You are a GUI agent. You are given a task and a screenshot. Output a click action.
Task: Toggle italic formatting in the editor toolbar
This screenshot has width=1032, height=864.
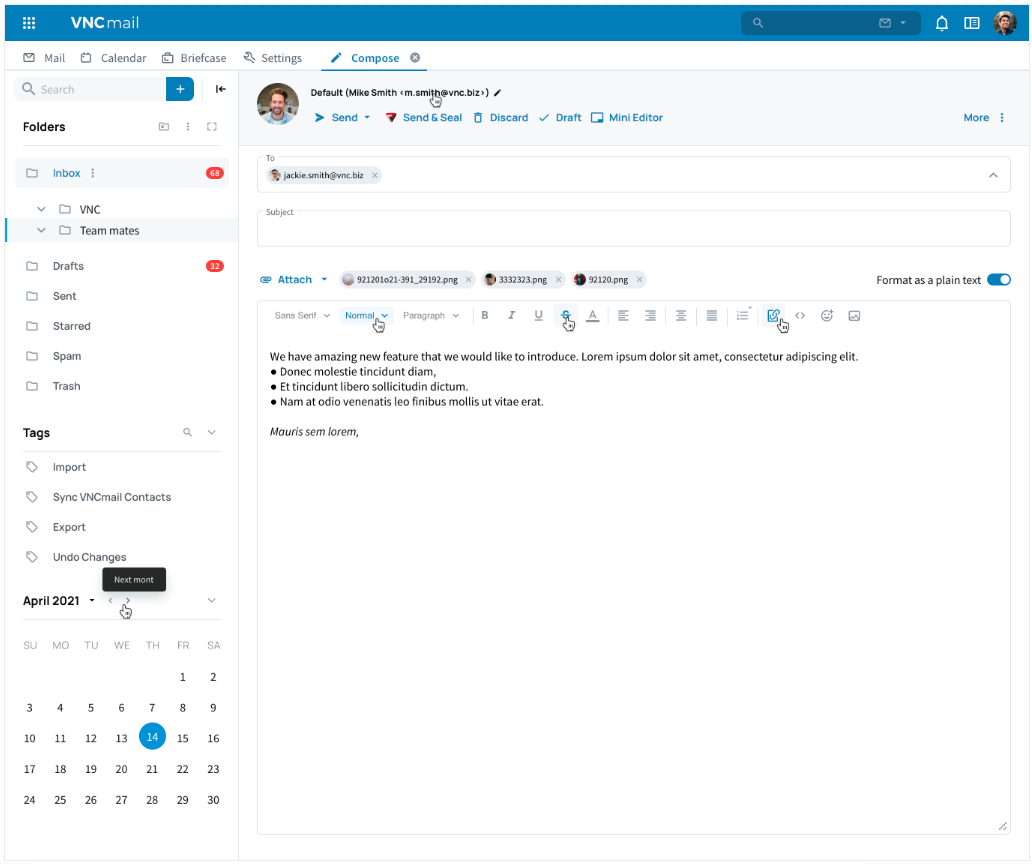click(x=511, y=316)
